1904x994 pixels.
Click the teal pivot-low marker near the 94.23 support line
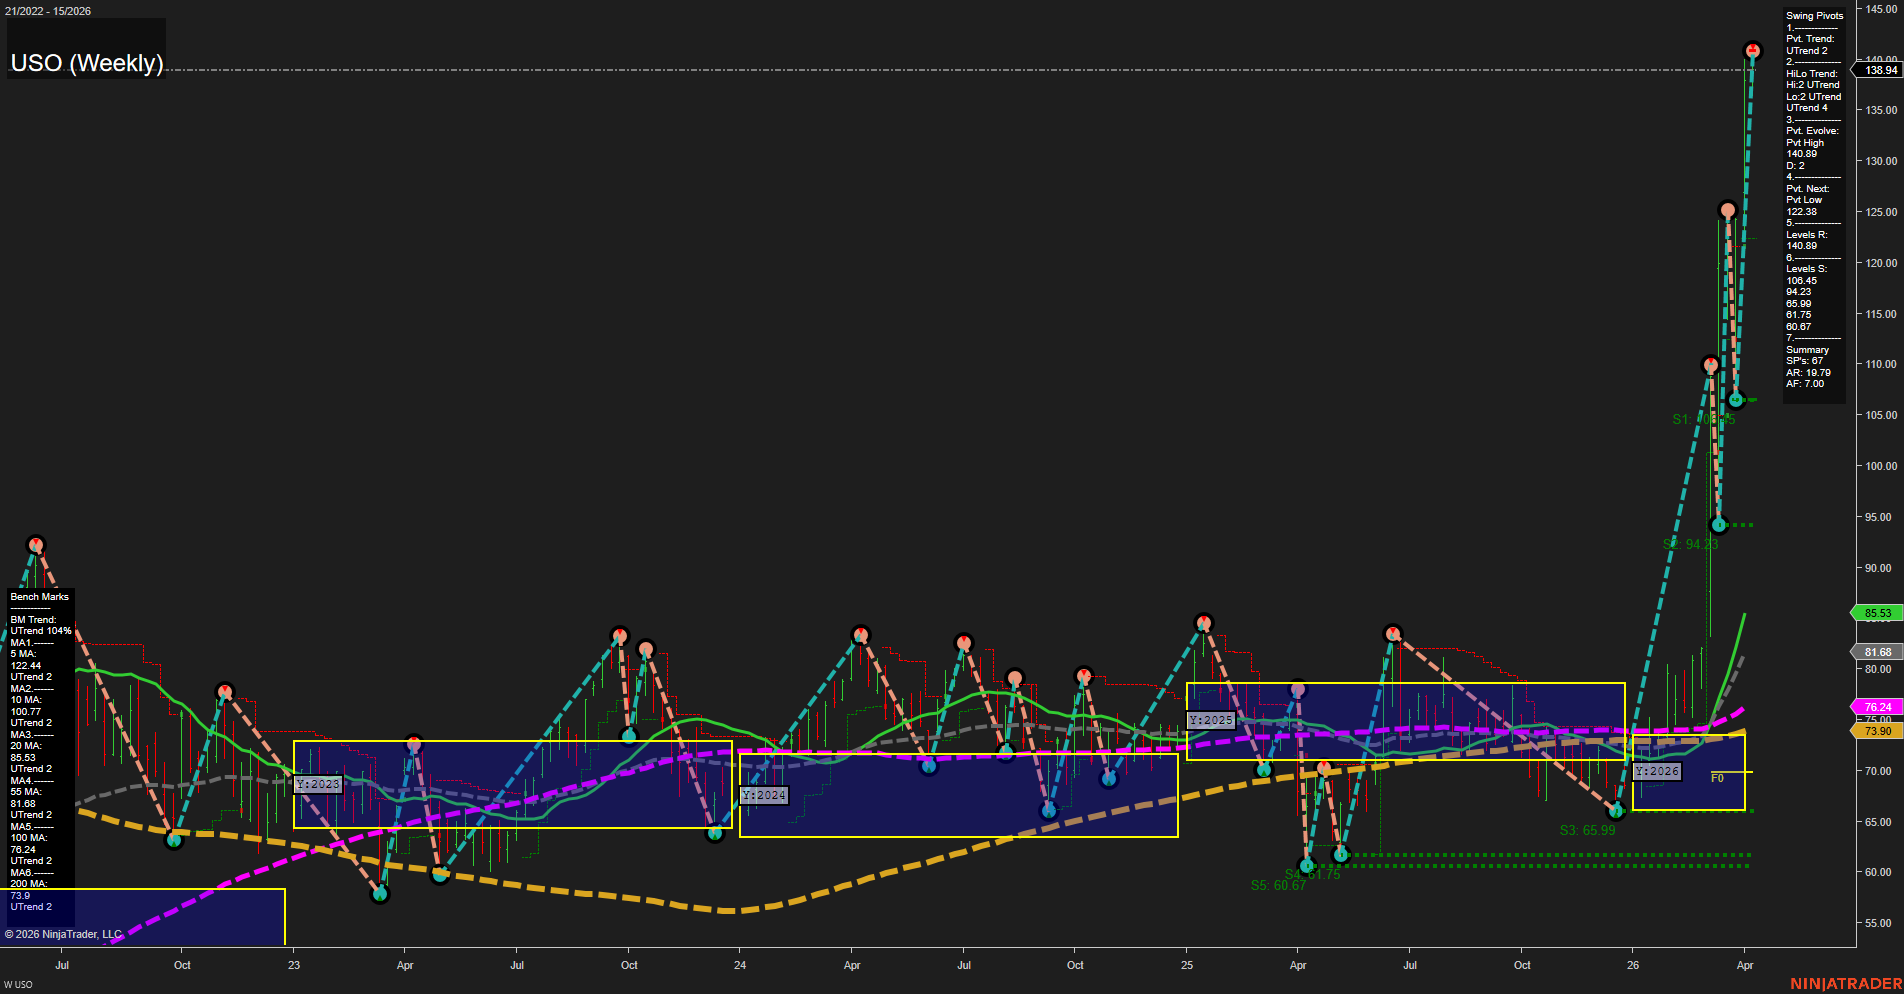point(1718,524)
